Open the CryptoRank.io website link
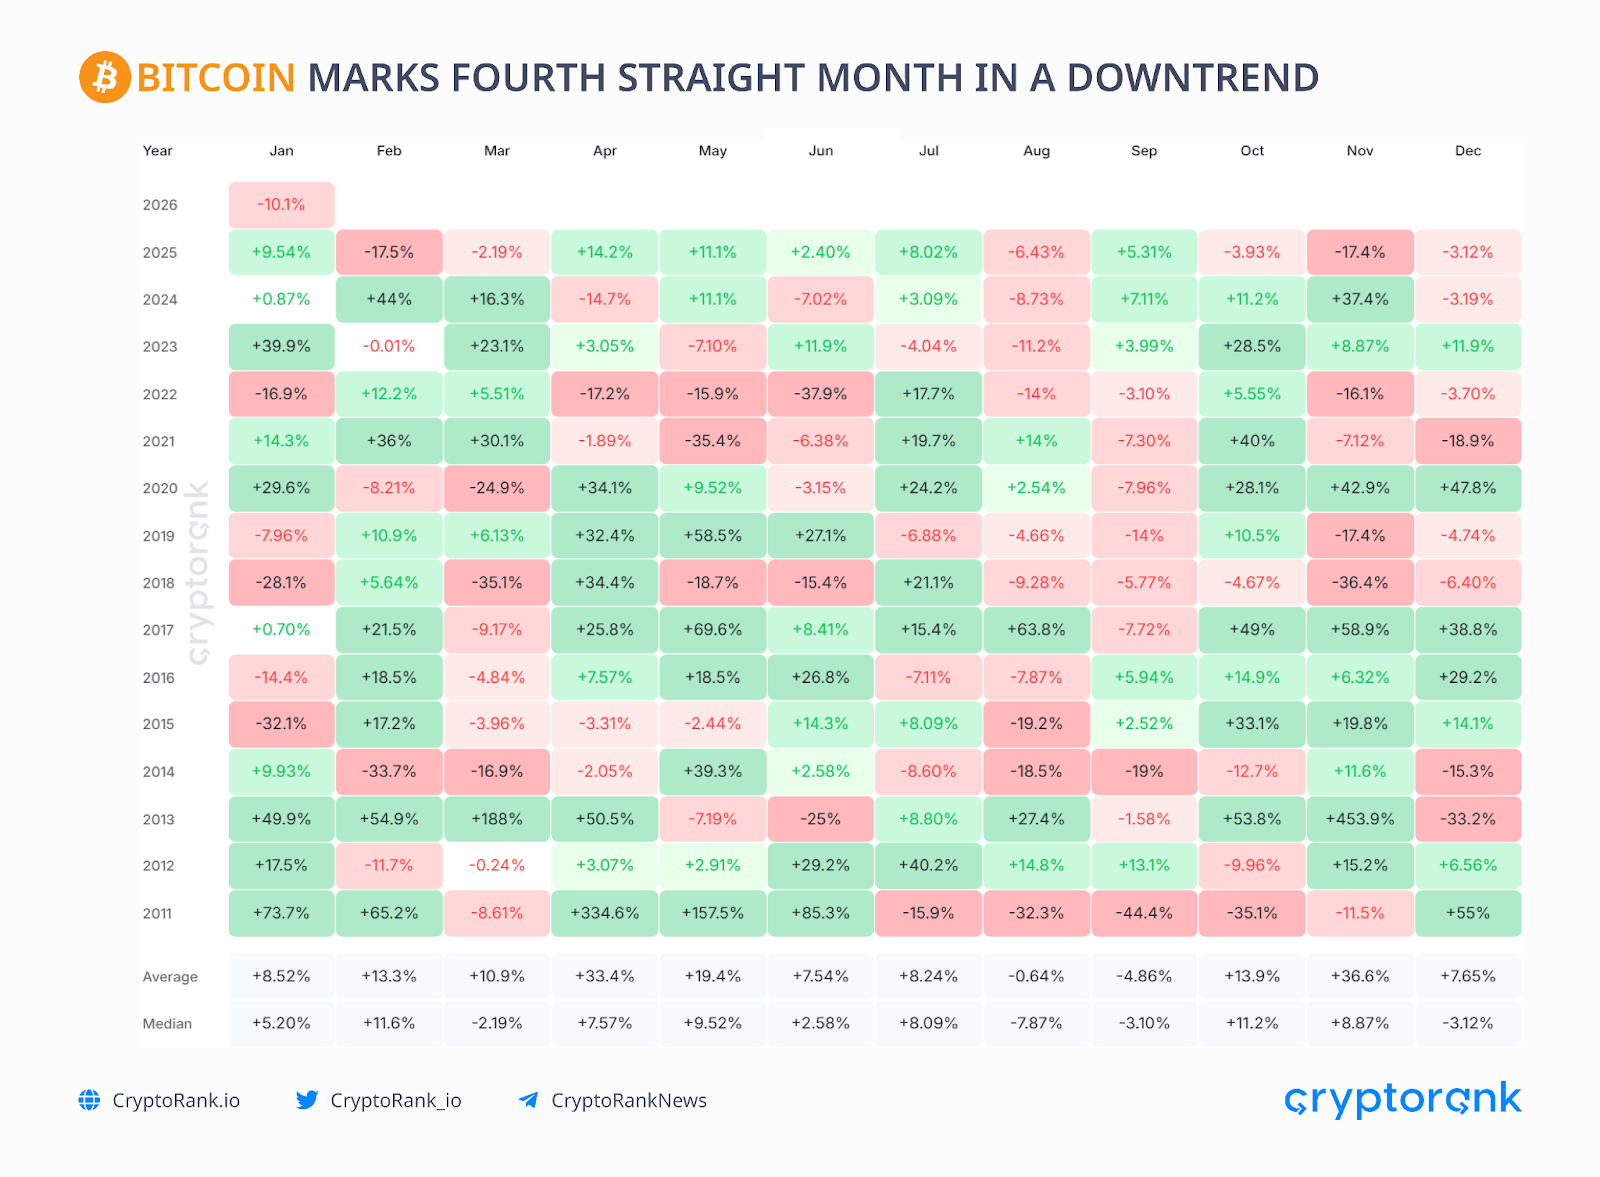Screen dimensions: 1600x1177 click(176, 1100)
